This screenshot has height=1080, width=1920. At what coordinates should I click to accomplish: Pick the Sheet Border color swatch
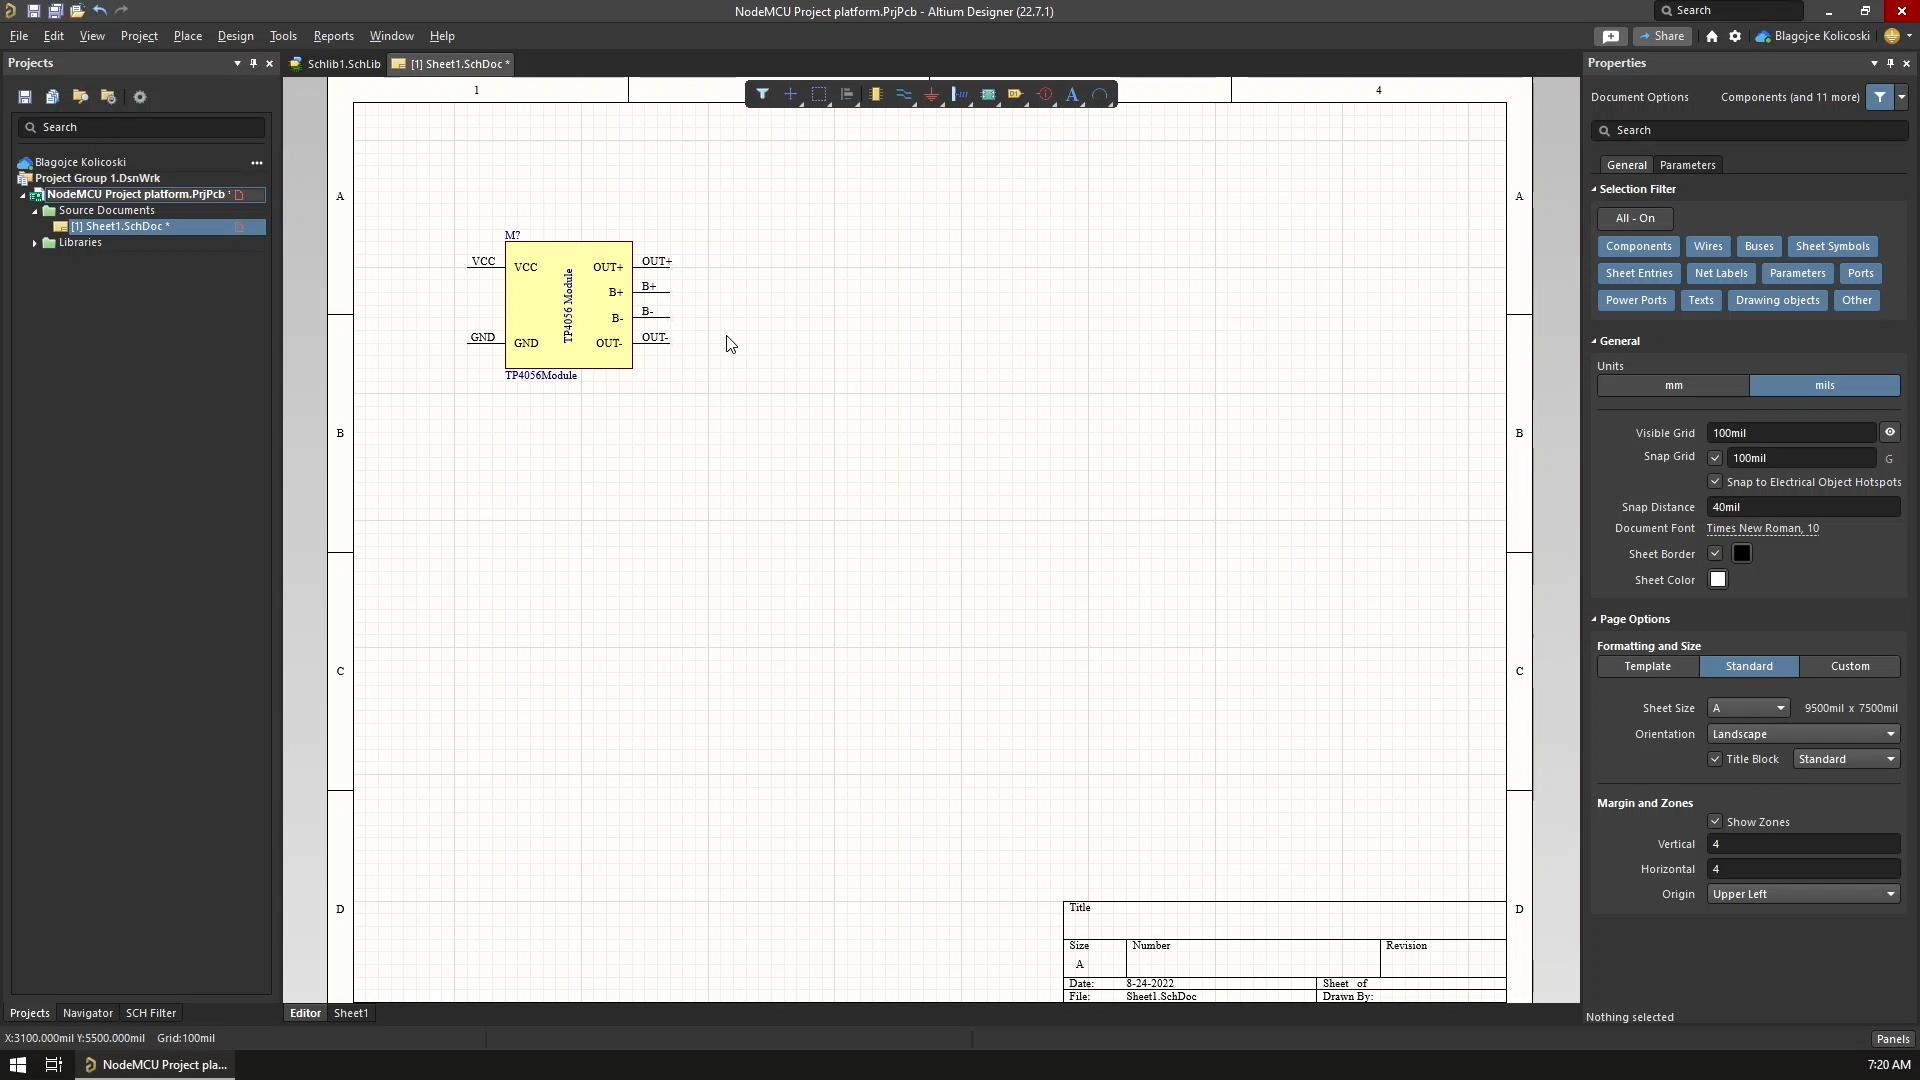[x=1742, y=554]
